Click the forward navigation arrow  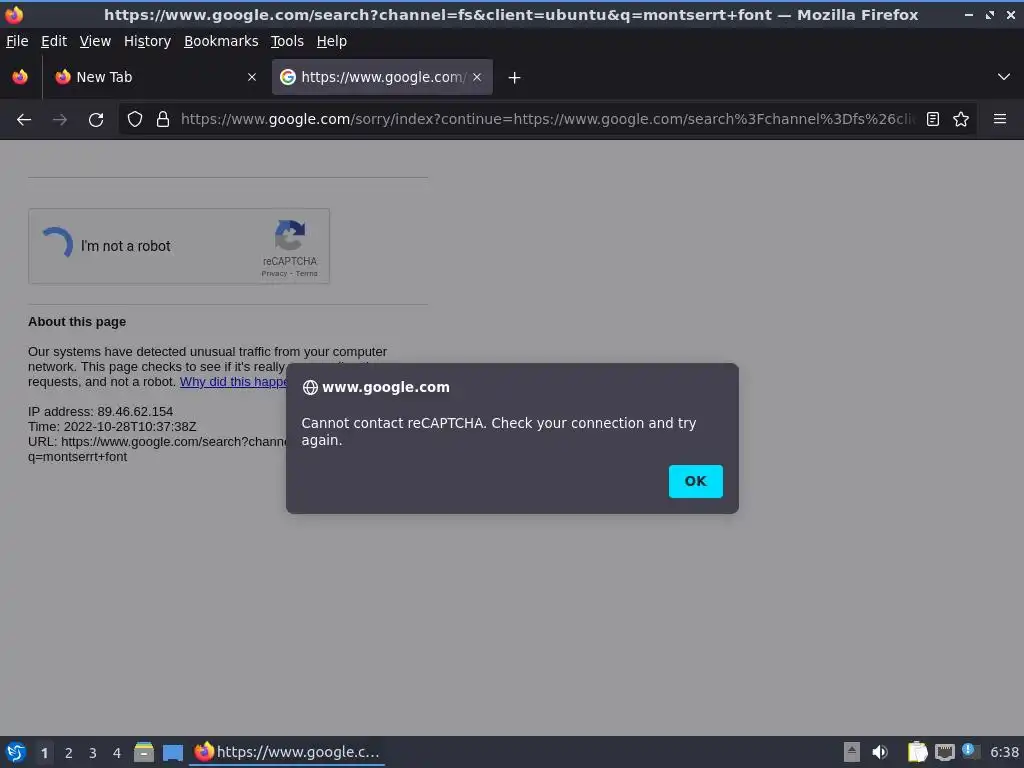pos(59,120)
